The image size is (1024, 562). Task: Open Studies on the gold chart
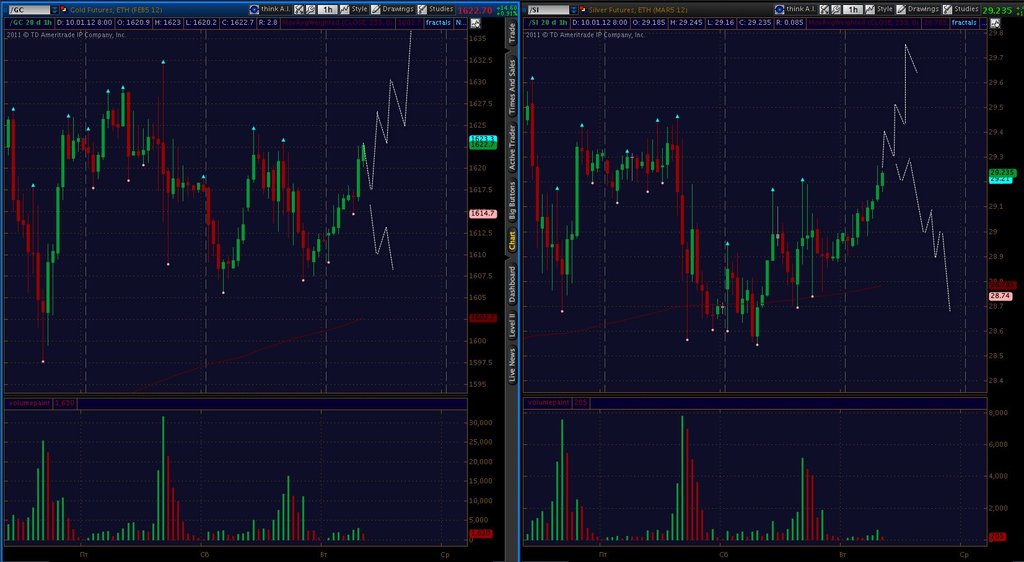tap(436, 9)
